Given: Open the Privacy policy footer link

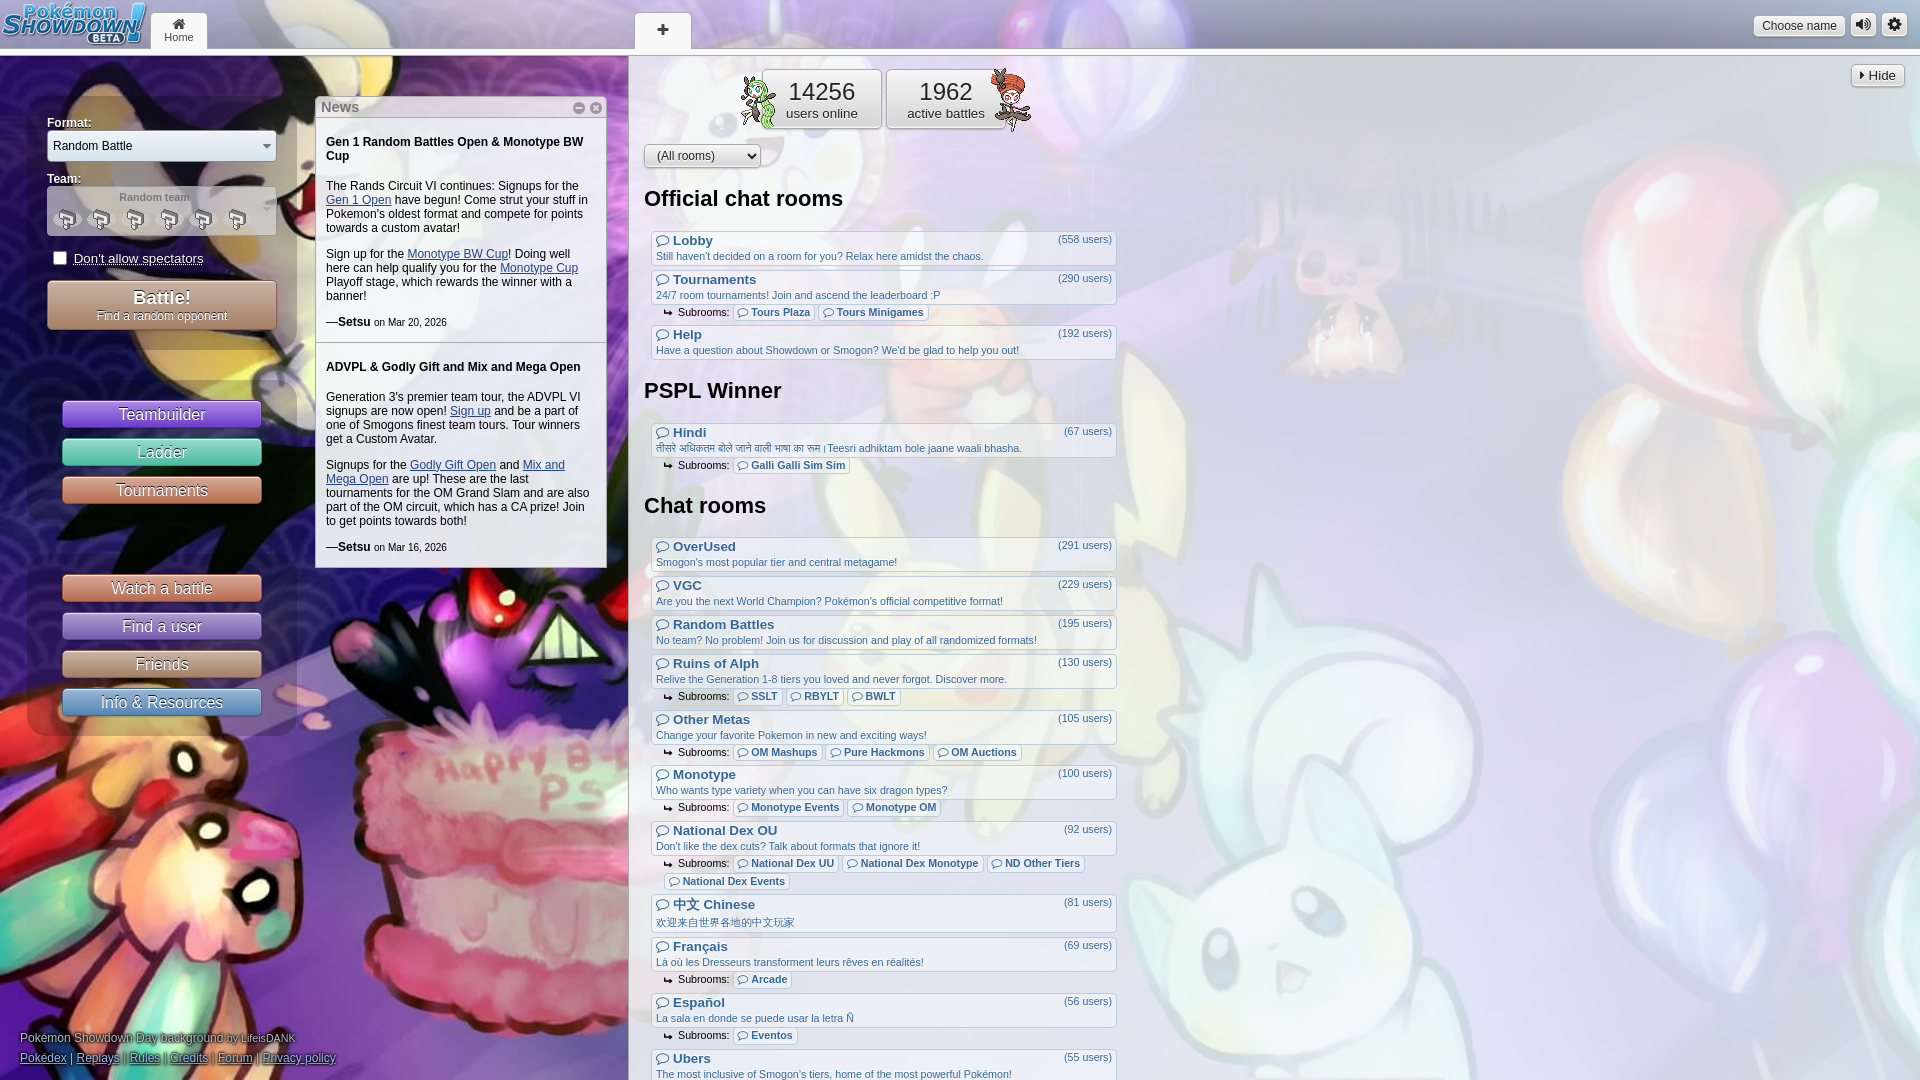Looking at the screenshot, I should [x=299, y=1058].
